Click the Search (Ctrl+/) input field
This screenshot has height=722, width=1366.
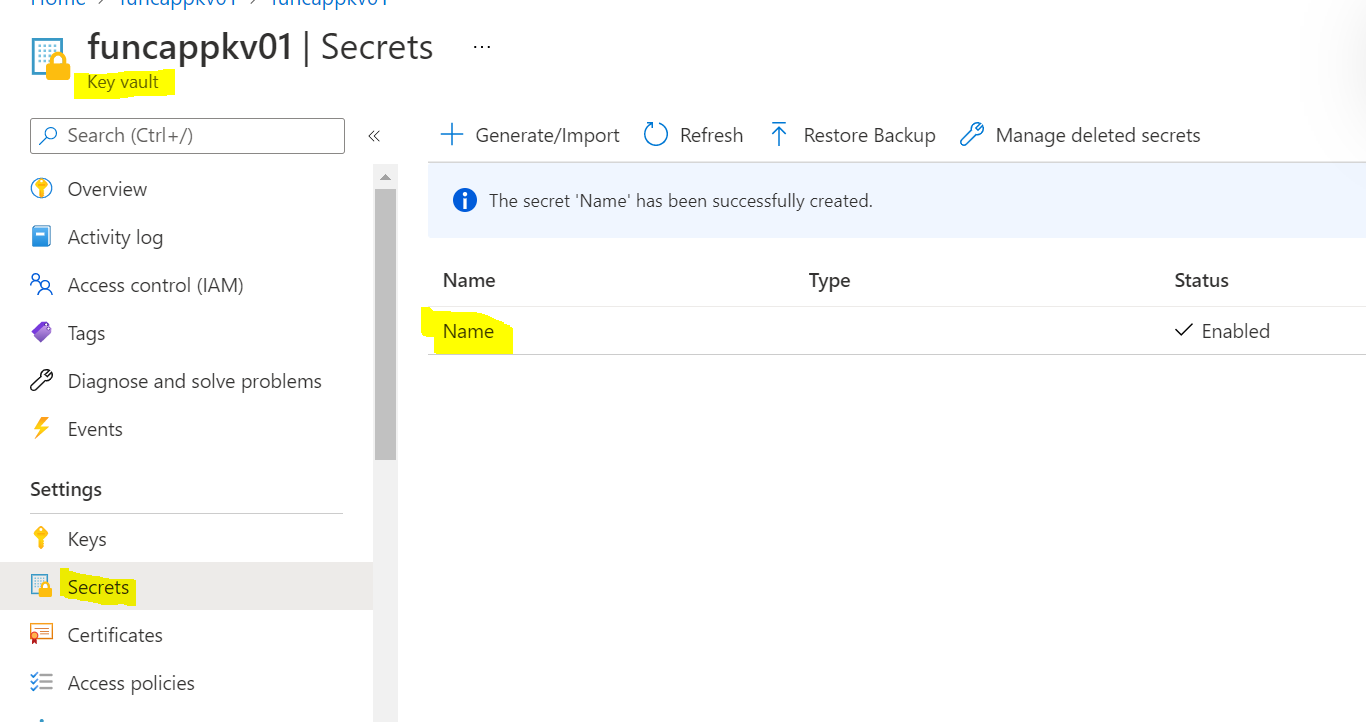187,136
